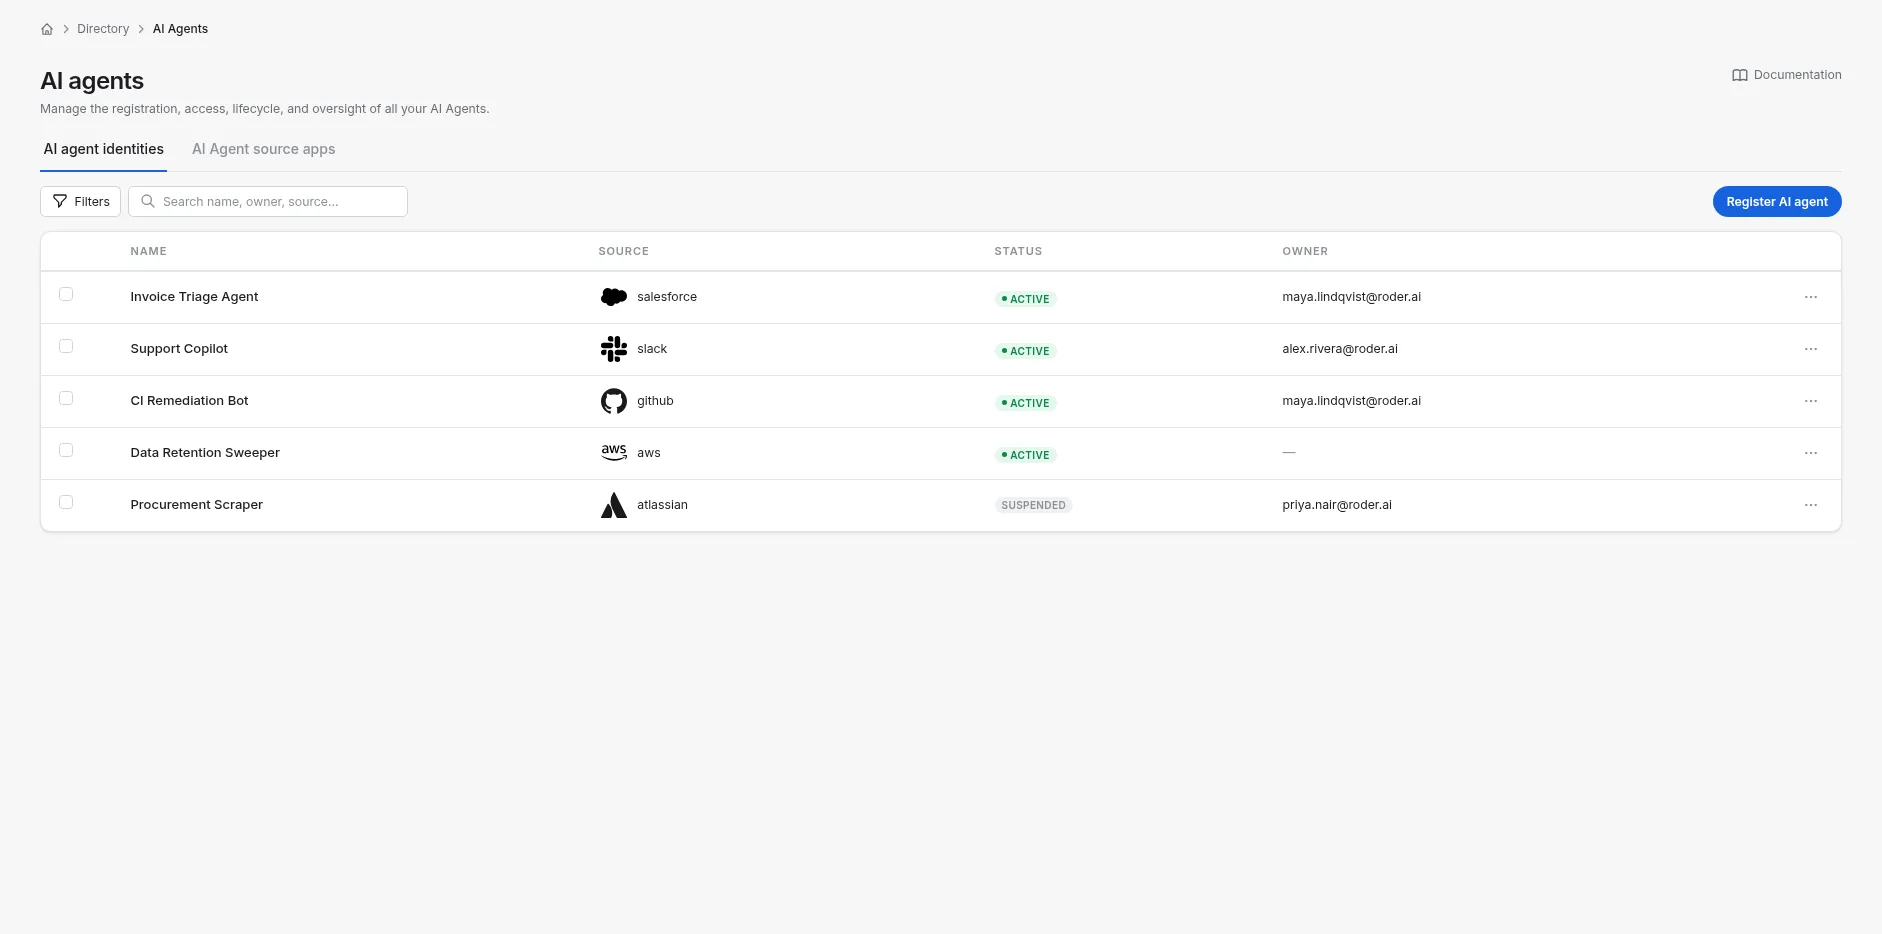Click the Salesforce cloud logo
Screen dimensions: 1882x934
point(614,297)
